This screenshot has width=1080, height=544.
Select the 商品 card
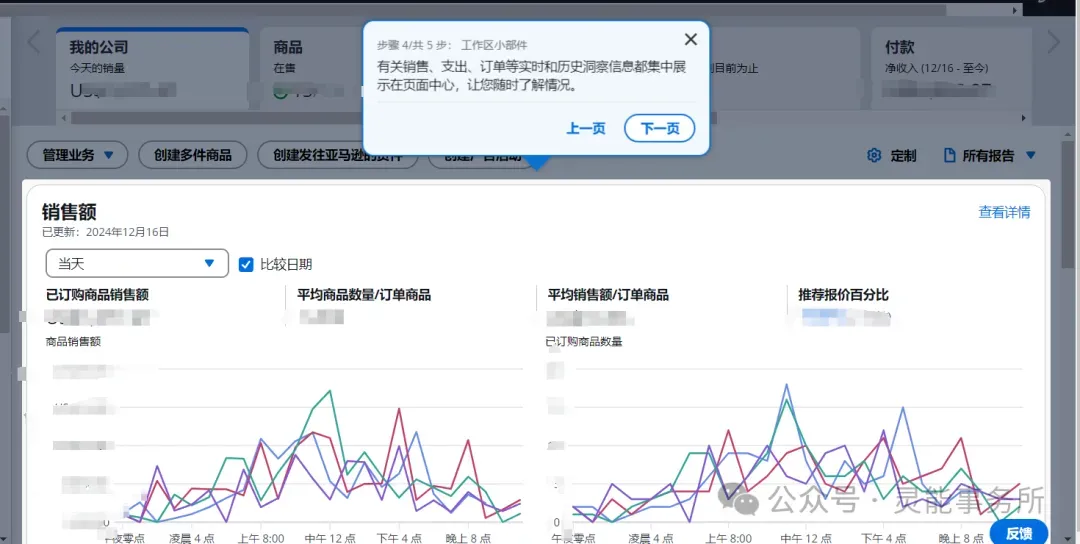tap(311, 69)
